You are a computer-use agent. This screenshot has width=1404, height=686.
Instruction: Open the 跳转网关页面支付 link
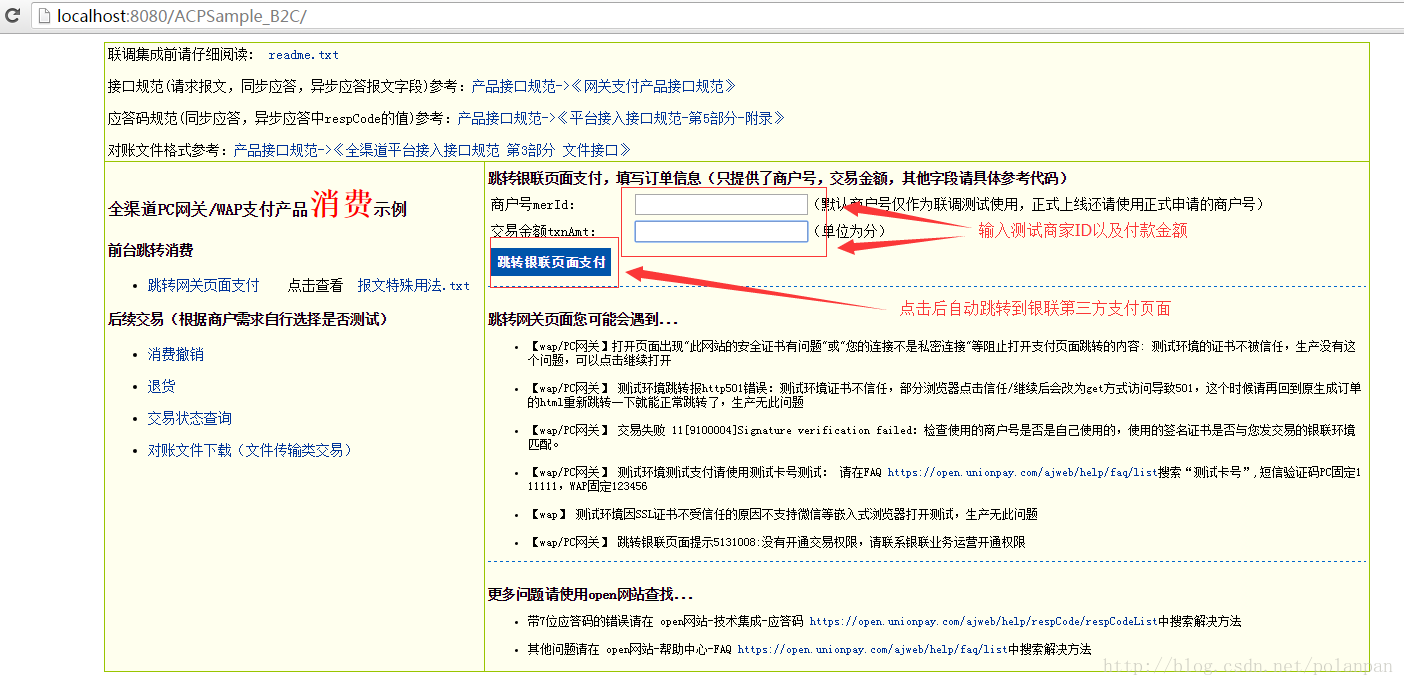(203, 285)
